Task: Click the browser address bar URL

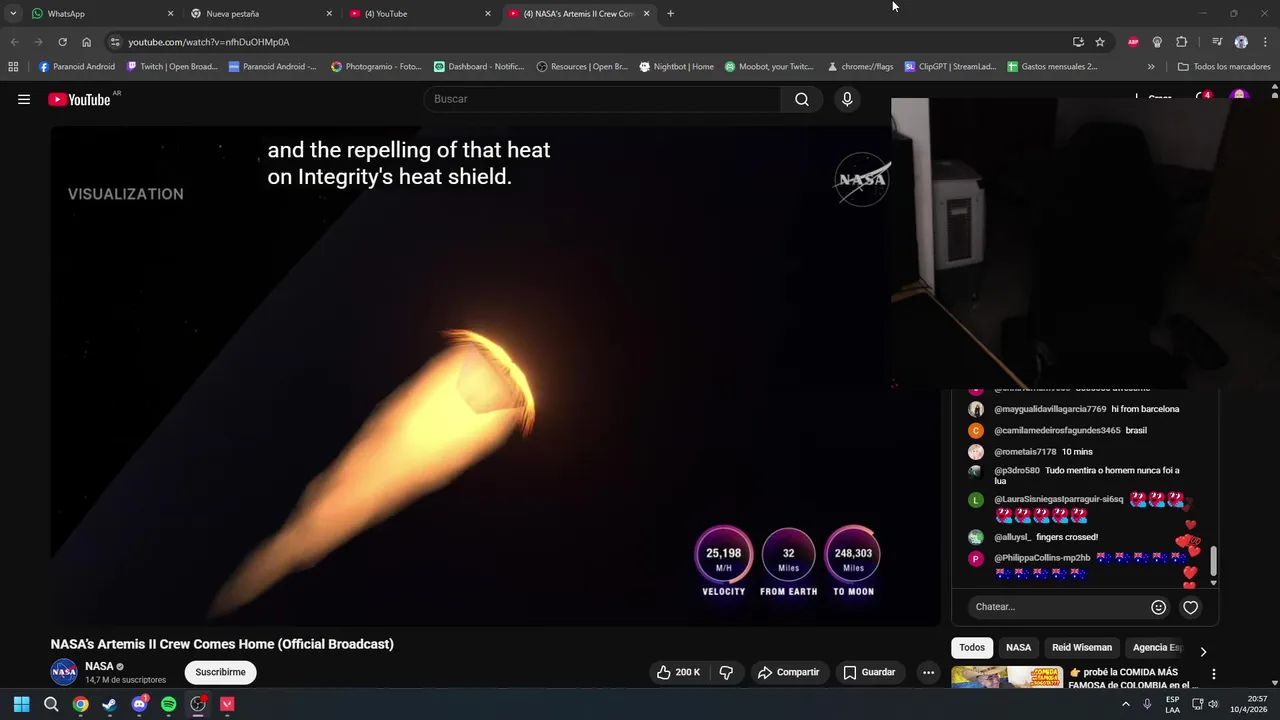Action: pyautogui.click(x=209, y=42)
